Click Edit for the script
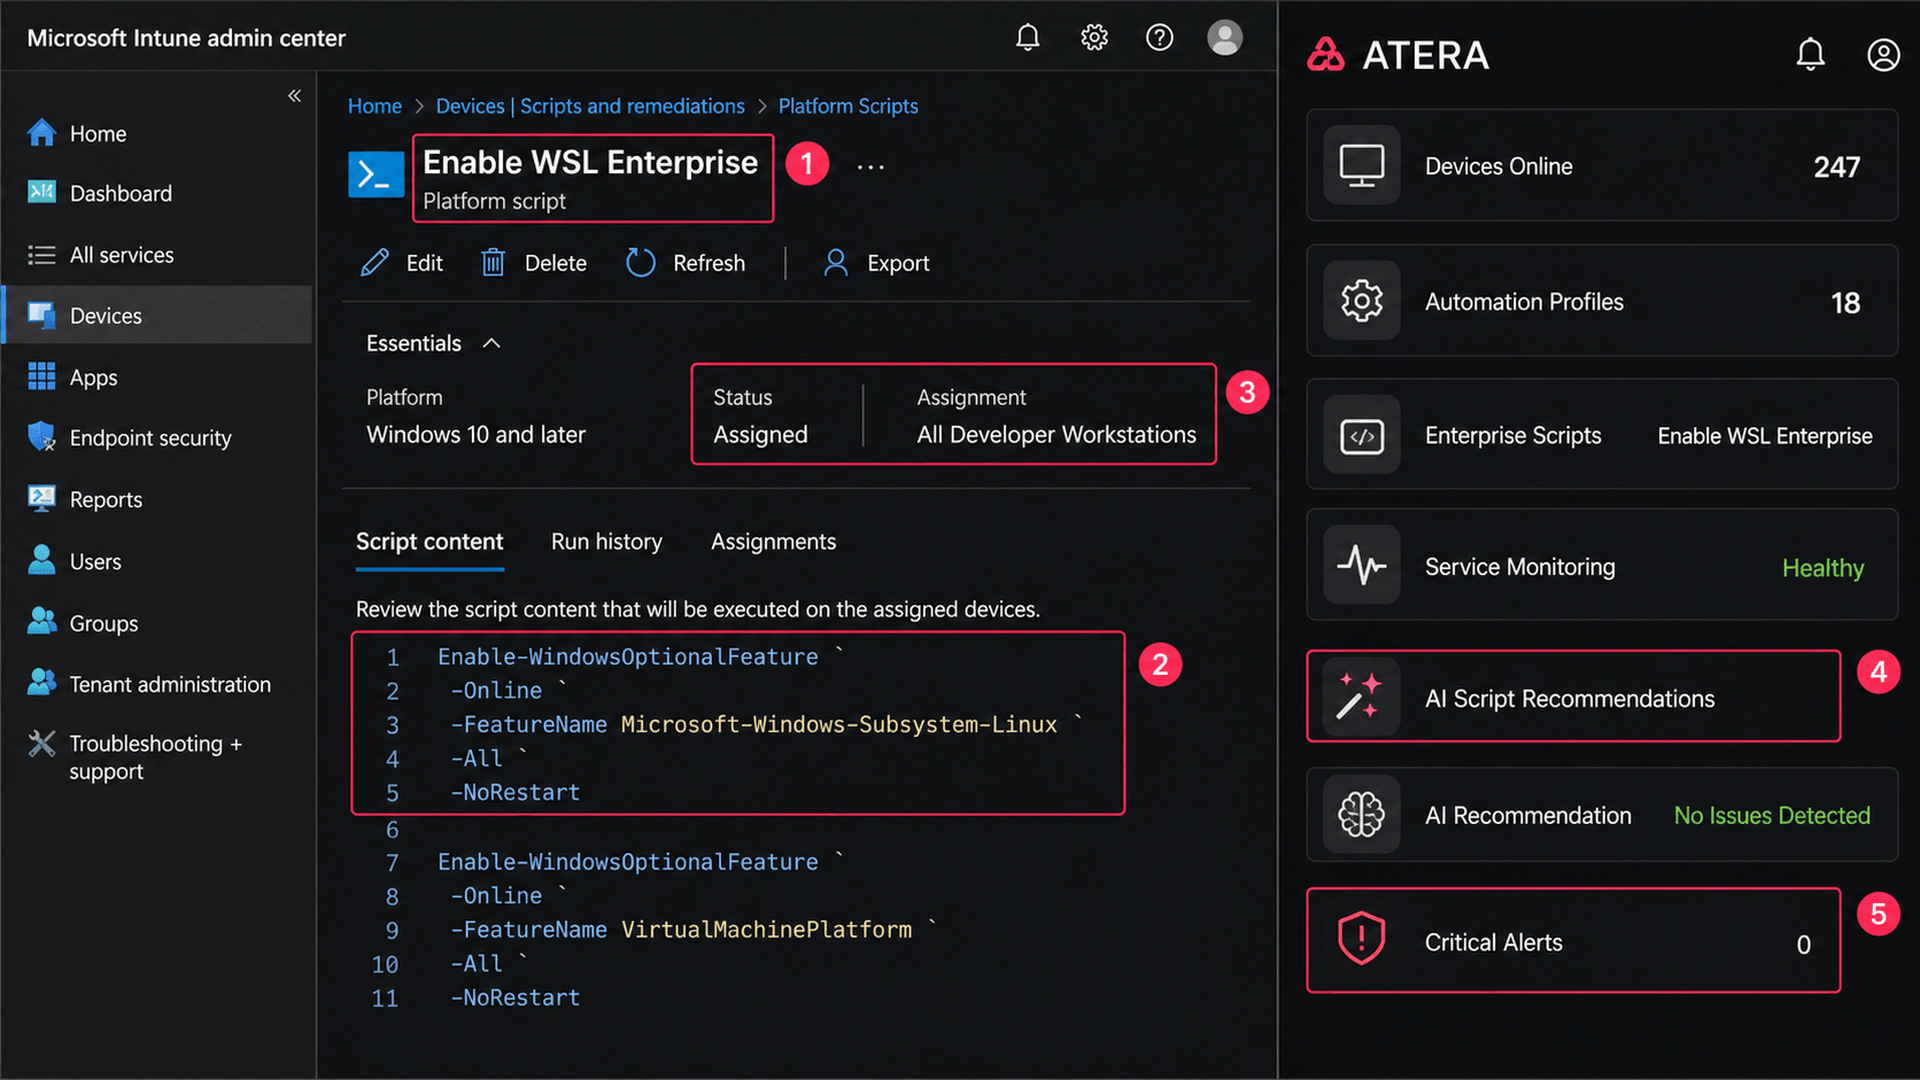This screenshot has width=1920, height=1080. pyautogui.click(x=401, y=263)
